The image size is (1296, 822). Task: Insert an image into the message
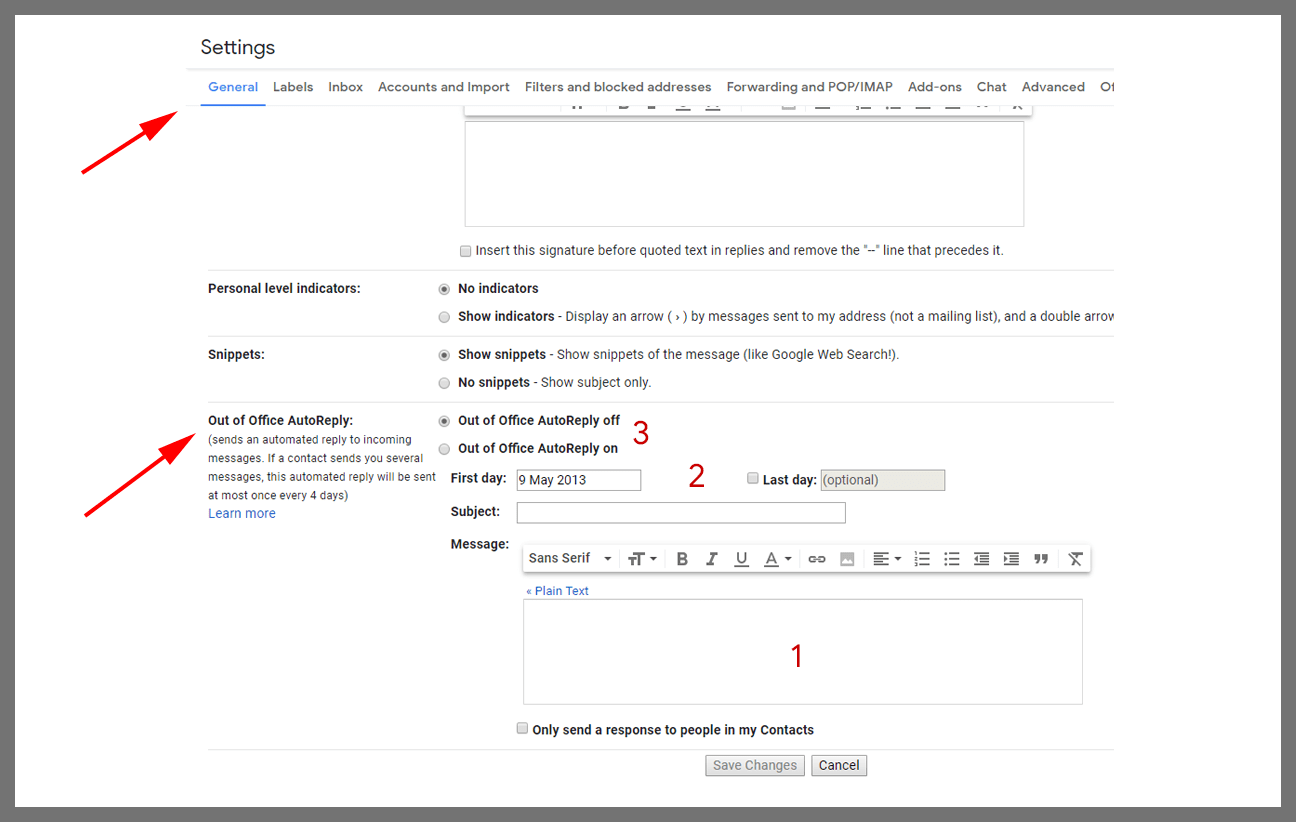click(847, 559)
